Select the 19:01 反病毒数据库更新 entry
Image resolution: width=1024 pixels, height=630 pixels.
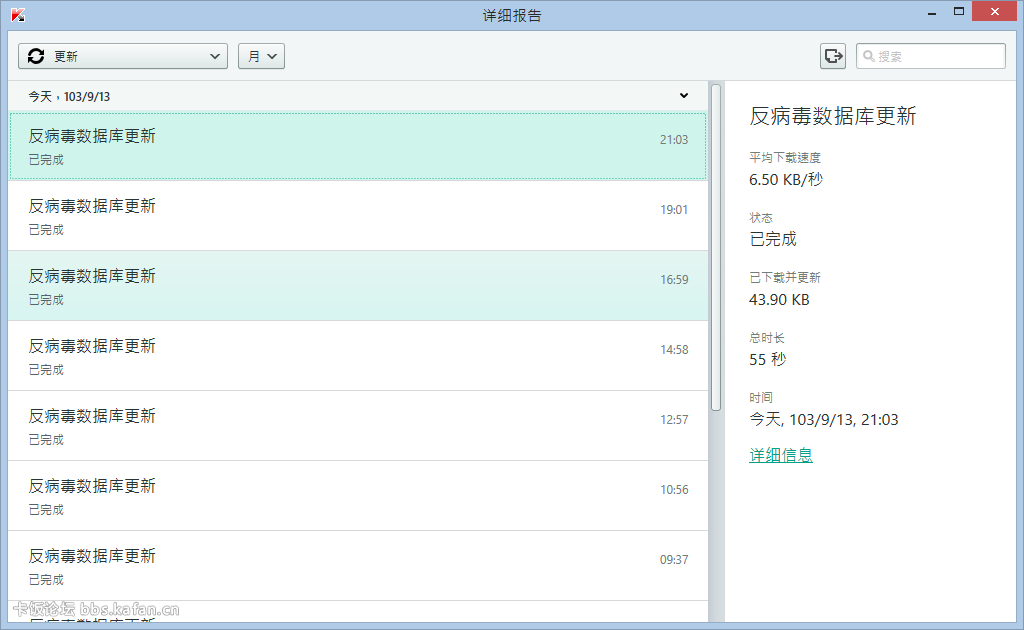[x=358, y=216]
